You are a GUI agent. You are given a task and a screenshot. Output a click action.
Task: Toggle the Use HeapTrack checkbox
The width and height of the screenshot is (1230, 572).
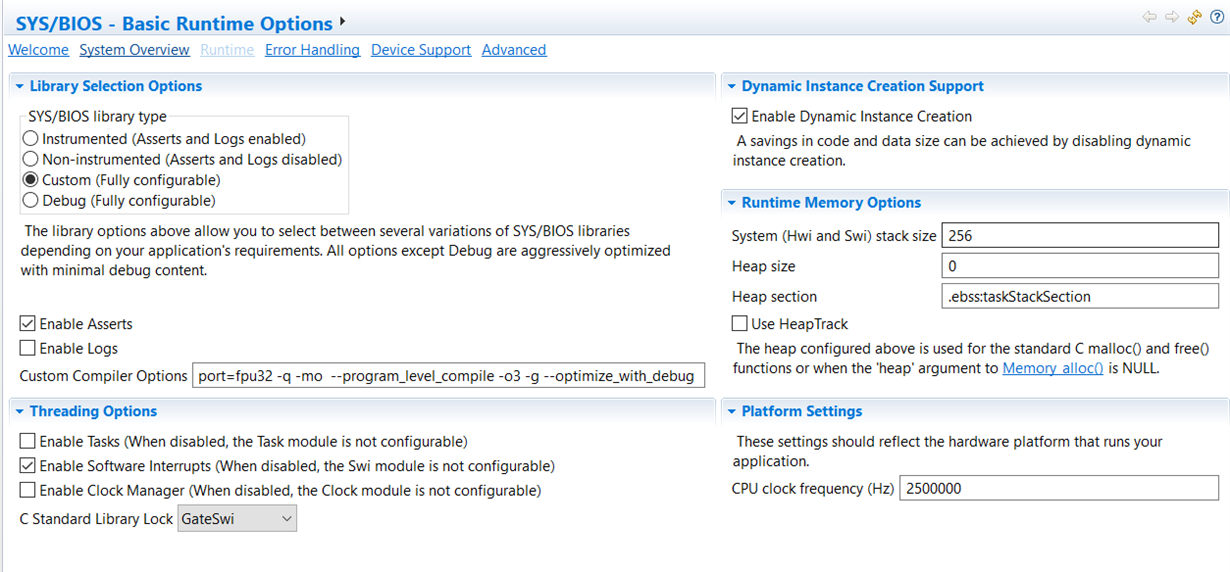coord(740,324)
